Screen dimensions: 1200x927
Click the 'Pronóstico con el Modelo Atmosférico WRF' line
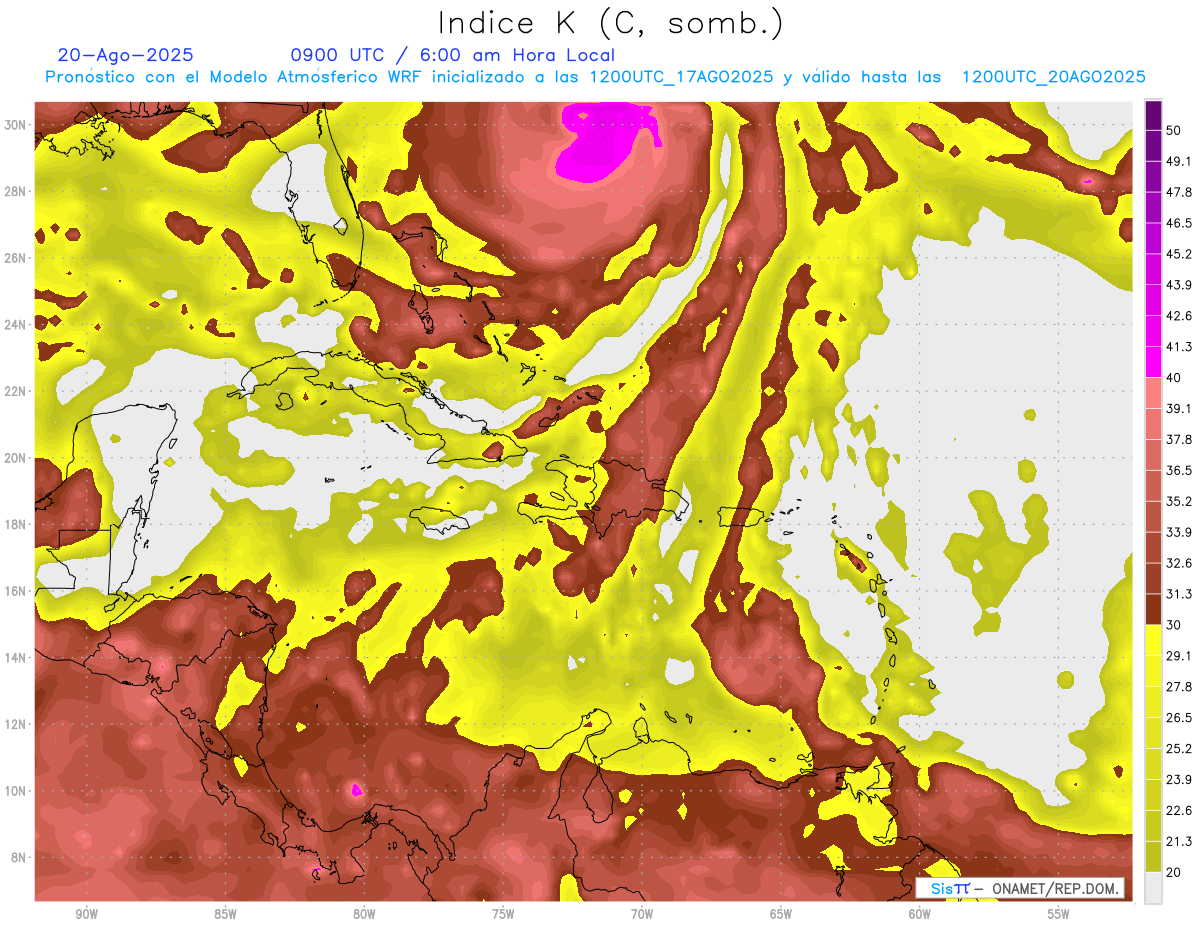click(595, 77)
